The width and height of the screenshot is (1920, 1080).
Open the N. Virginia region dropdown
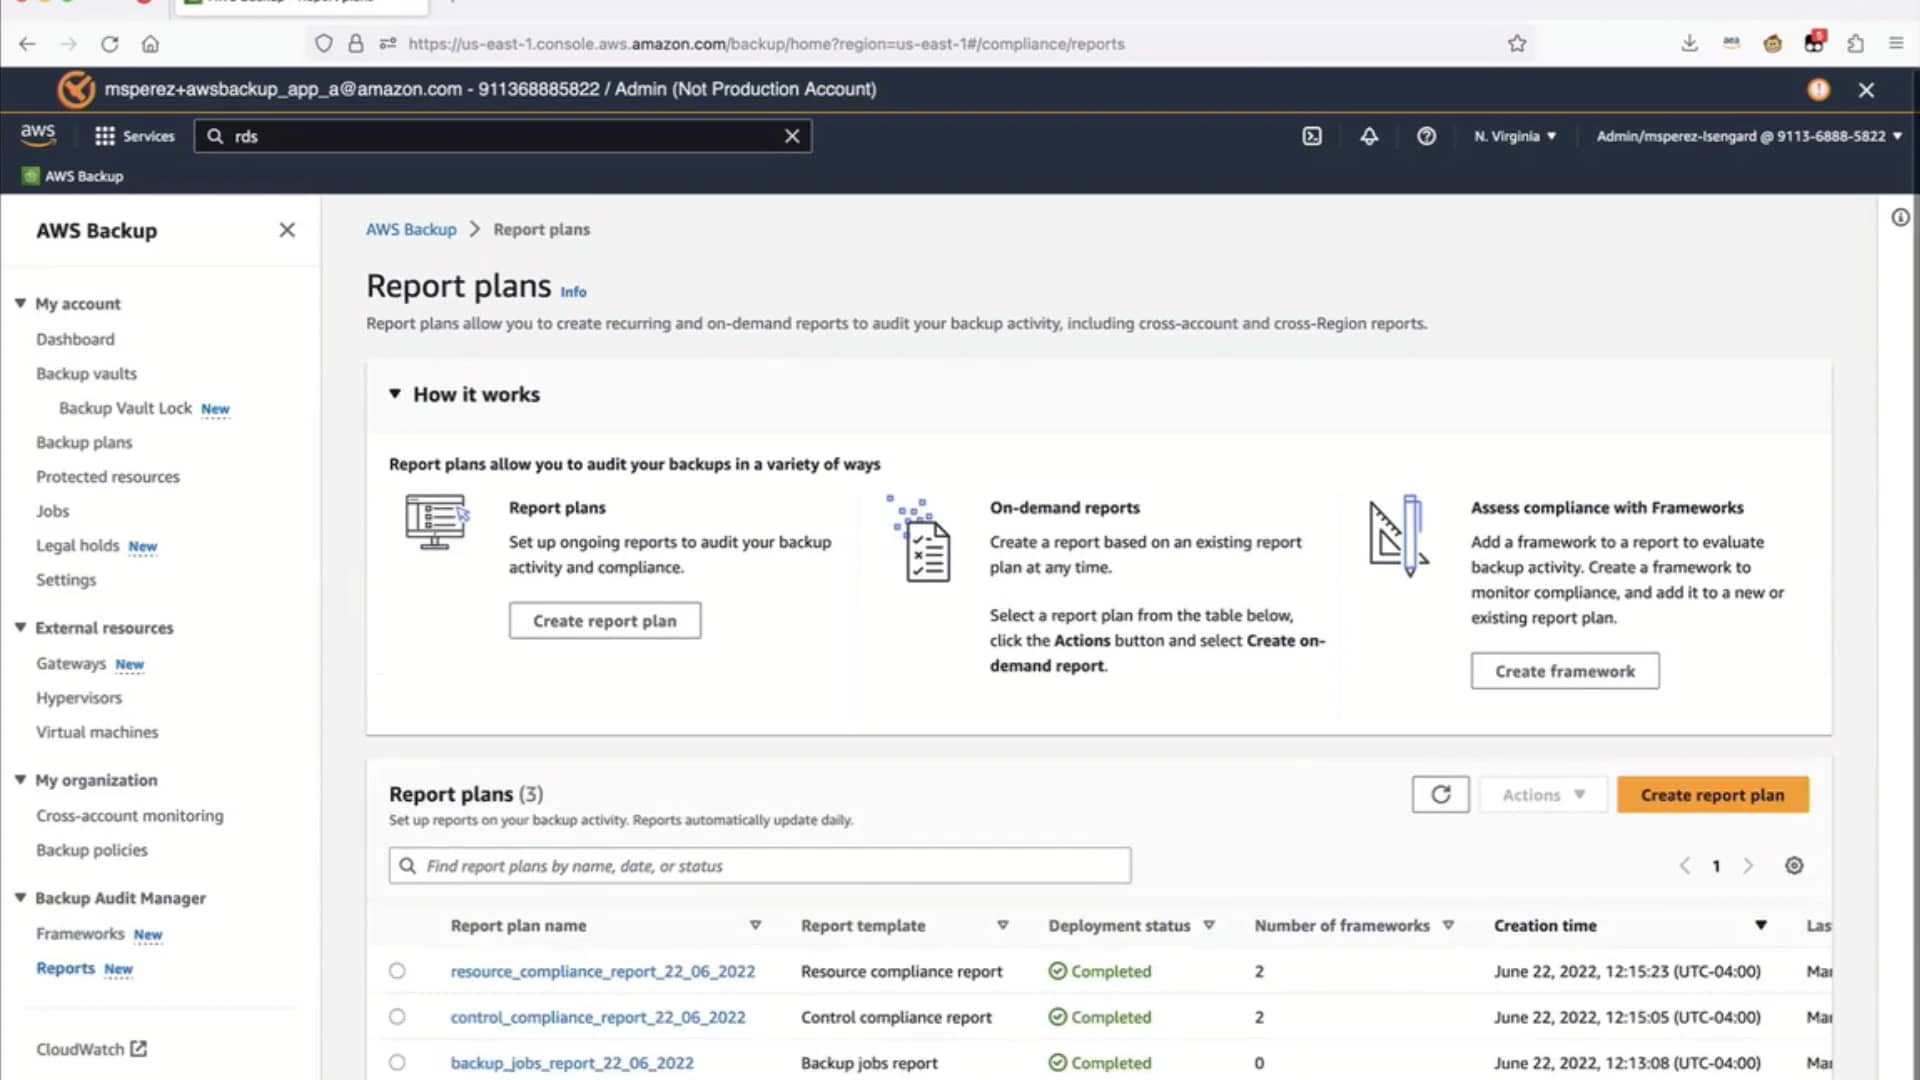[x=1514, y=136]
